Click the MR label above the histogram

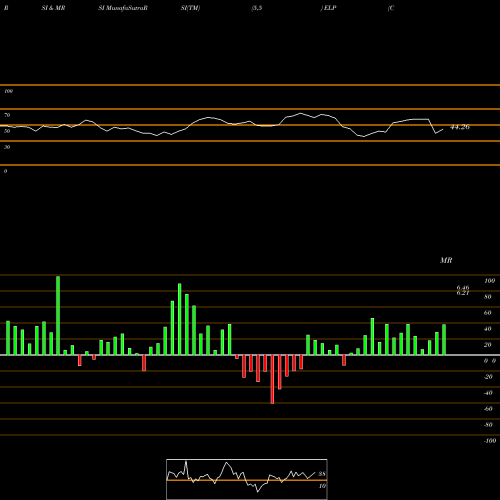tap(446, 260)
